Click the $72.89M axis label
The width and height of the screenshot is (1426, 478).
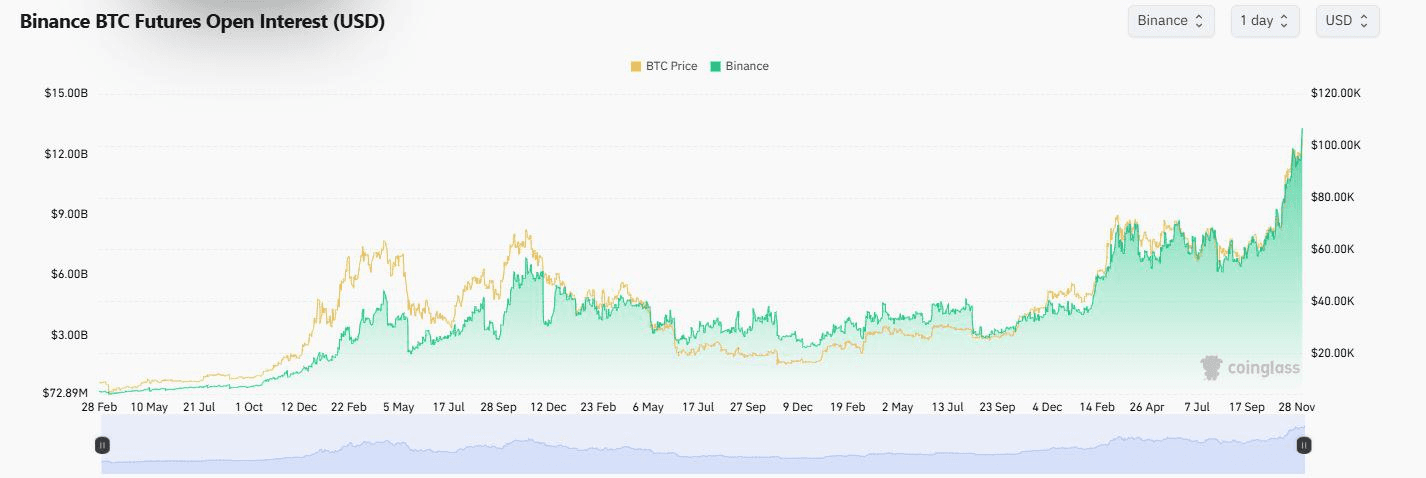pyautogui.click(x=66, y=392)
